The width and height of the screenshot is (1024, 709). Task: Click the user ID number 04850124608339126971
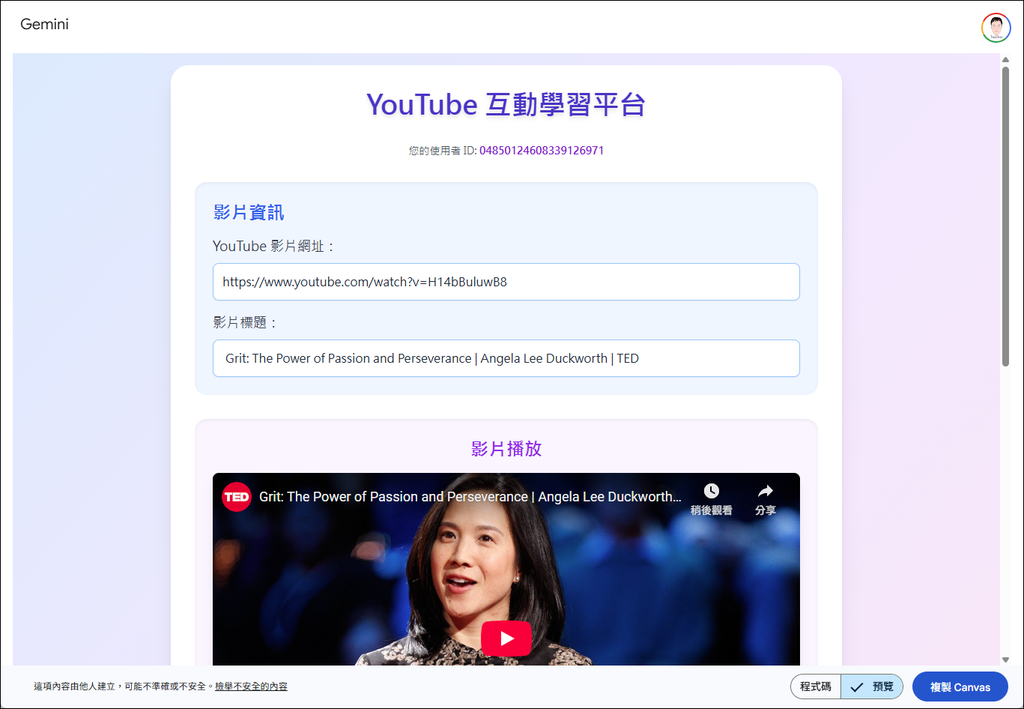pyautogui.click(x=541, y=150)
